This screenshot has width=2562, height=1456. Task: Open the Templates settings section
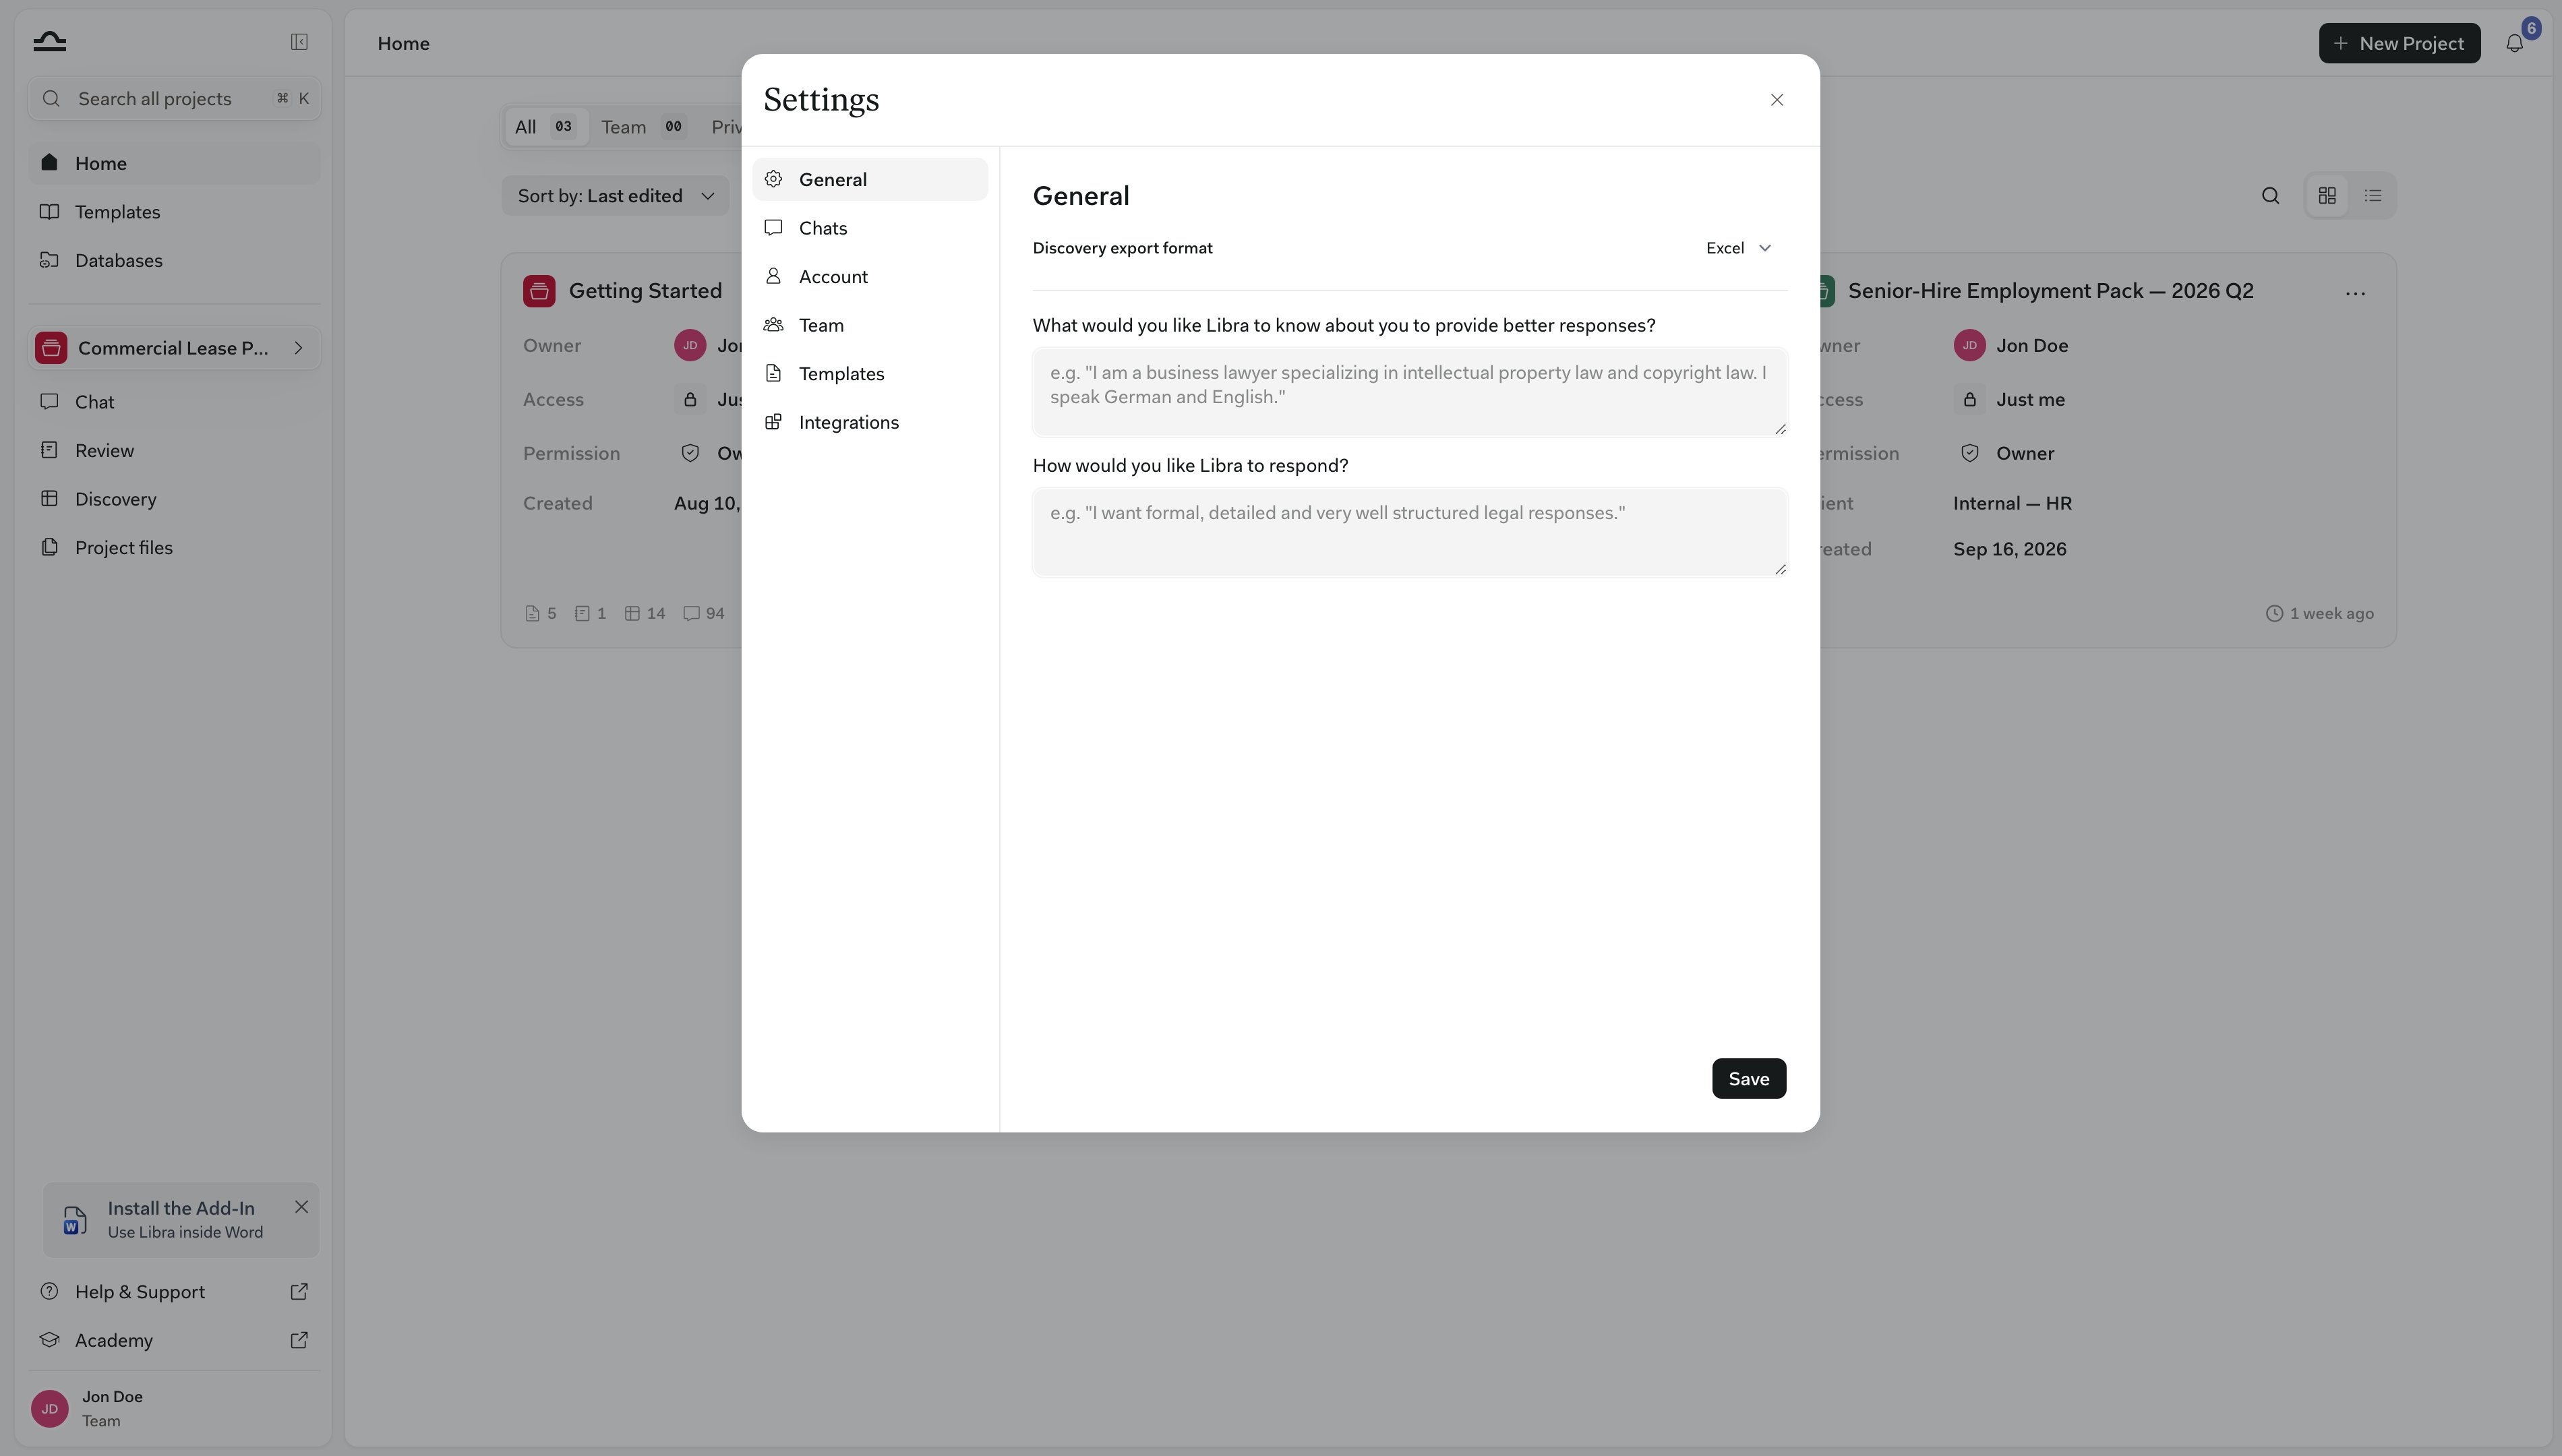pyautogui.click(x=869, y=374)
